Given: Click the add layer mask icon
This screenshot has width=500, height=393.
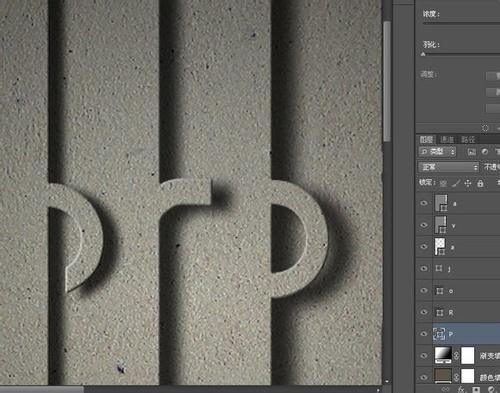Looking at the screenshot, I should tap(476, 389).
